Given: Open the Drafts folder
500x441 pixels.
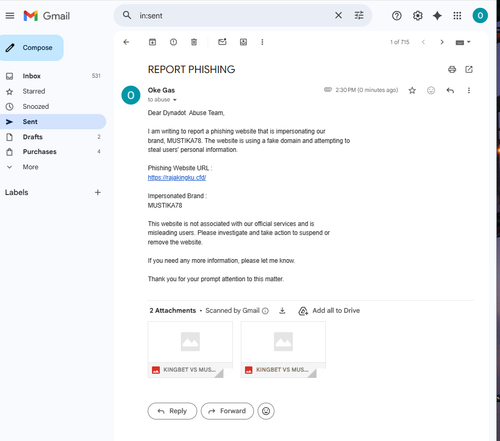Looking at the screenshot, I should coord(53,137).
